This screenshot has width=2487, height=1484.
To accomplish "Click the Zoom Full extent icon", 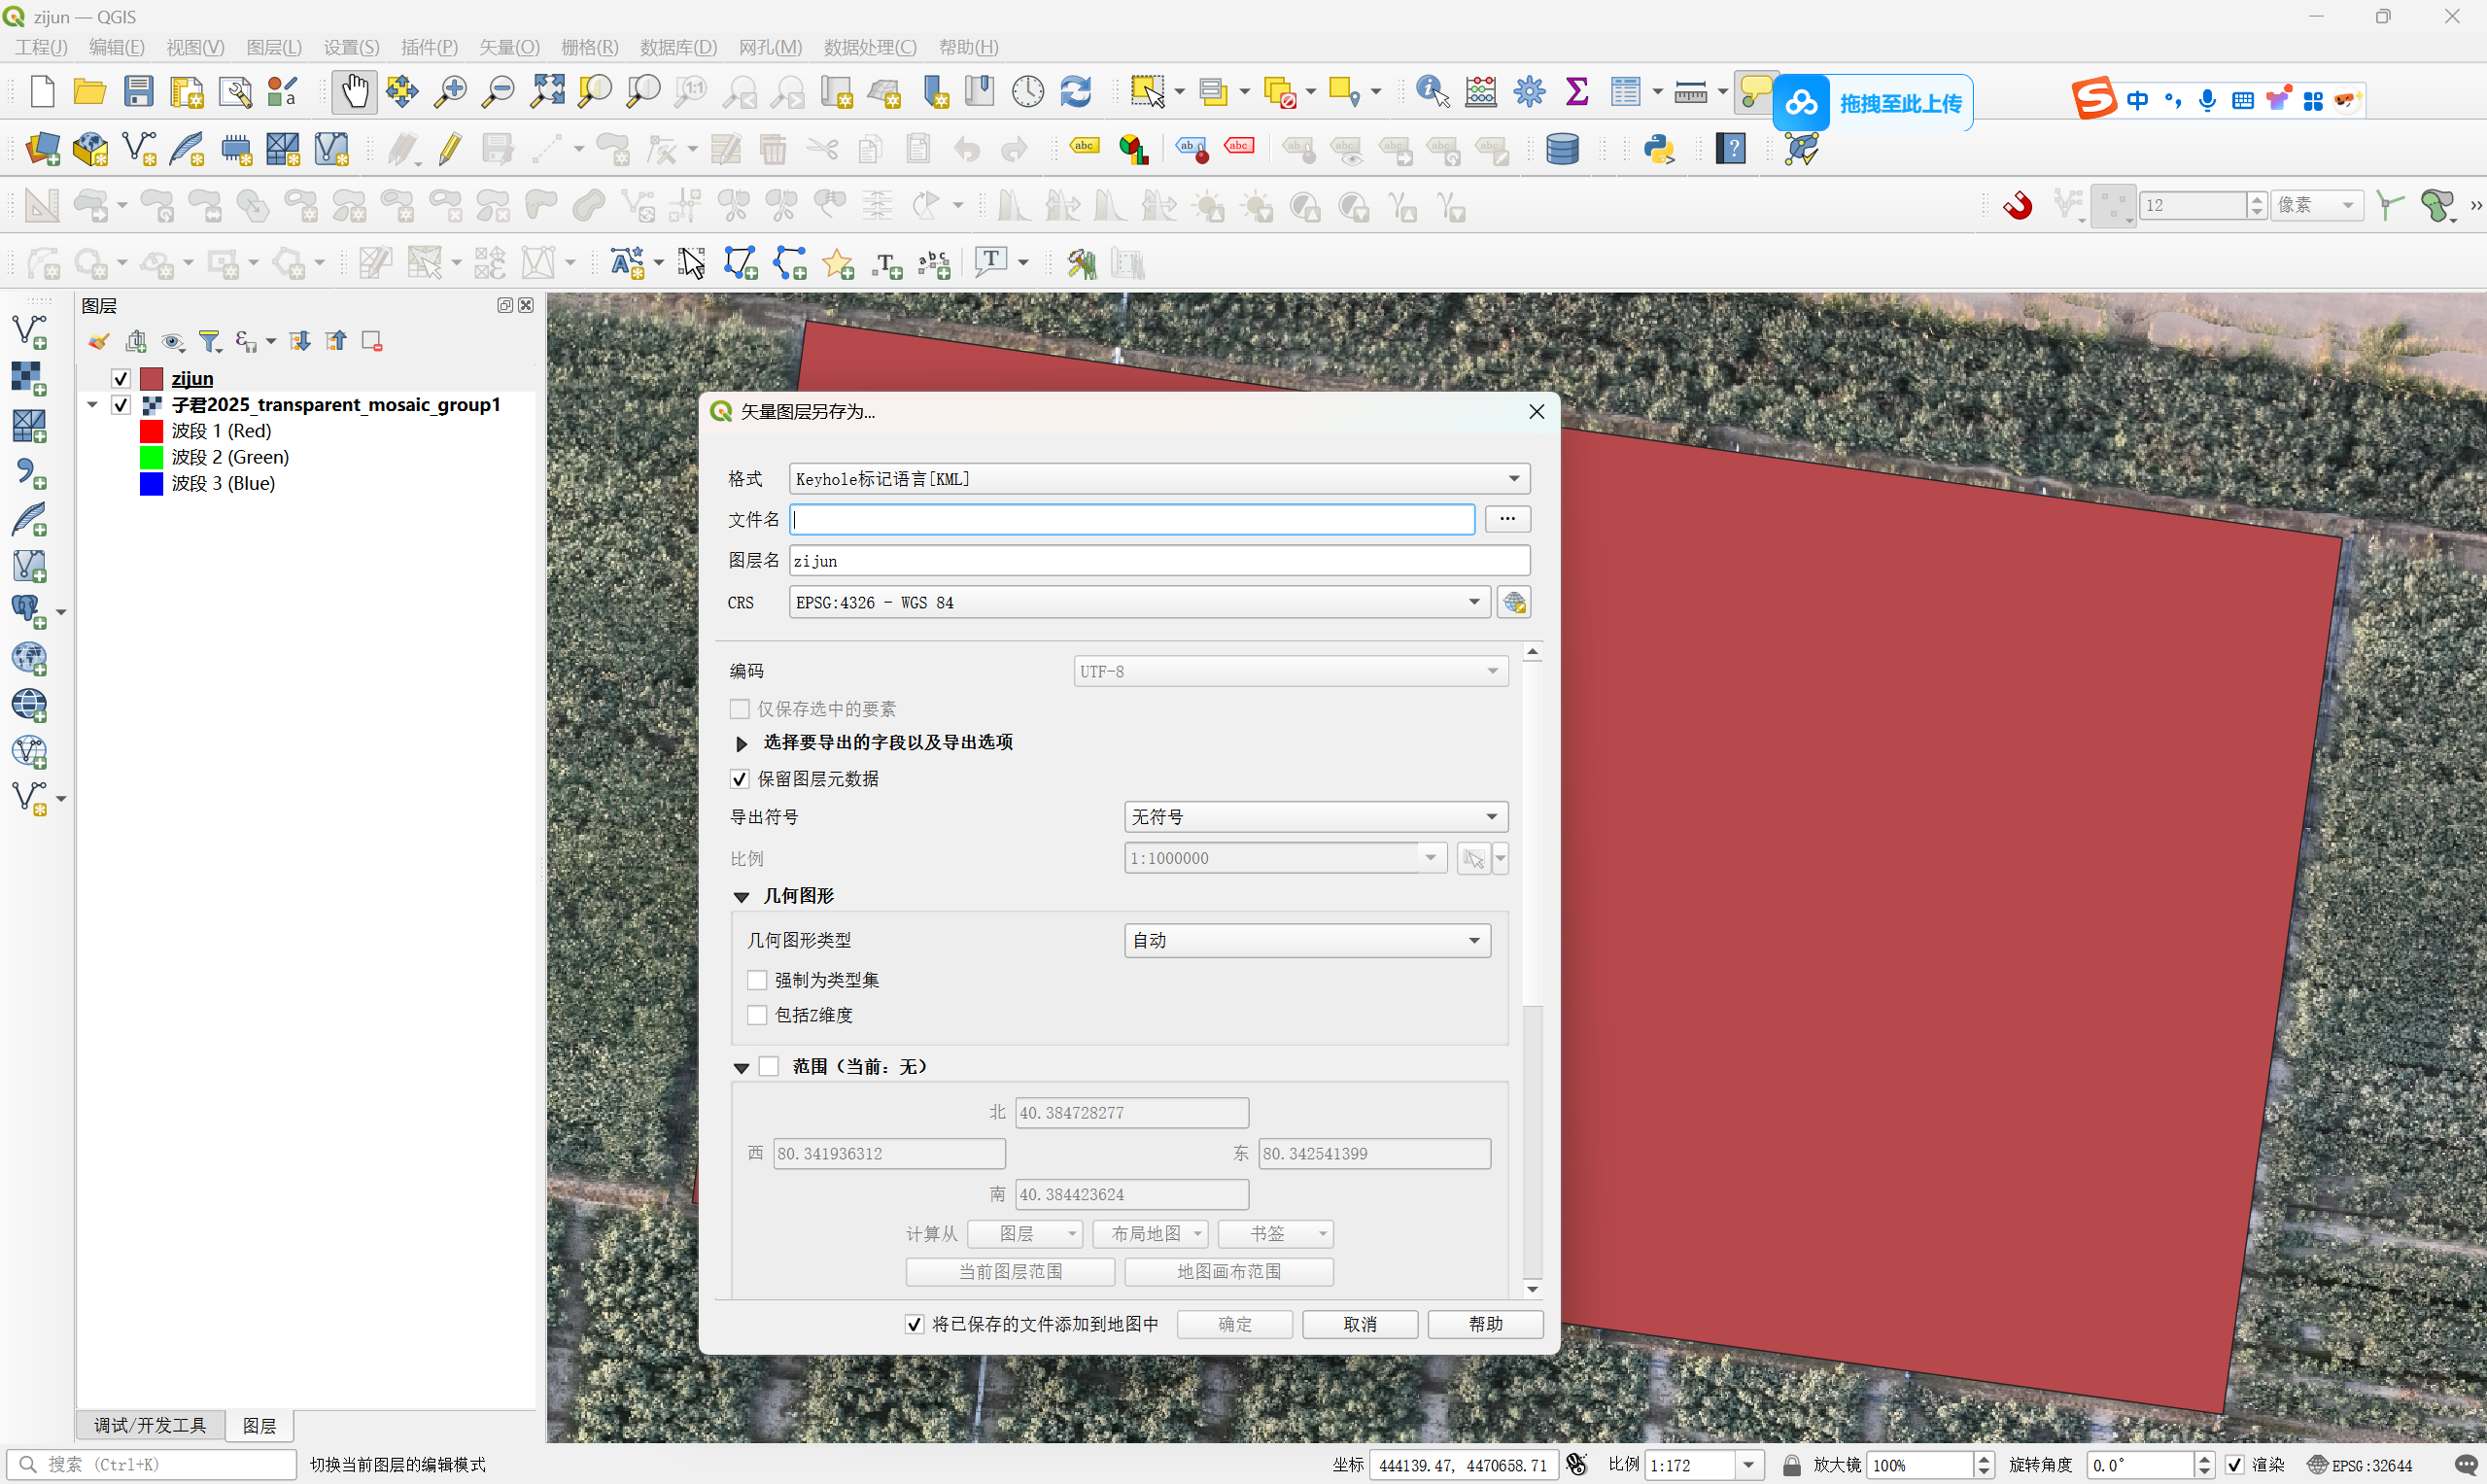I will click(x=547, y=92).
